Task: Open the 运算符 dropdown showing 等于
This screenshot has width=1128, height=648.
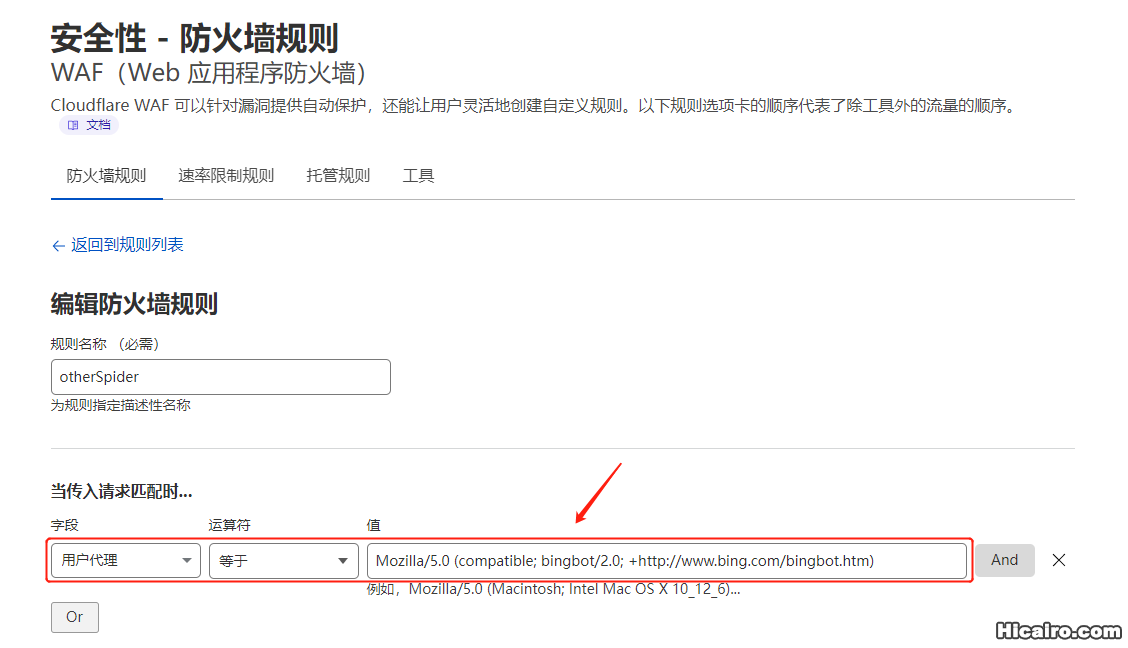Action: click(x=283, y=561)
